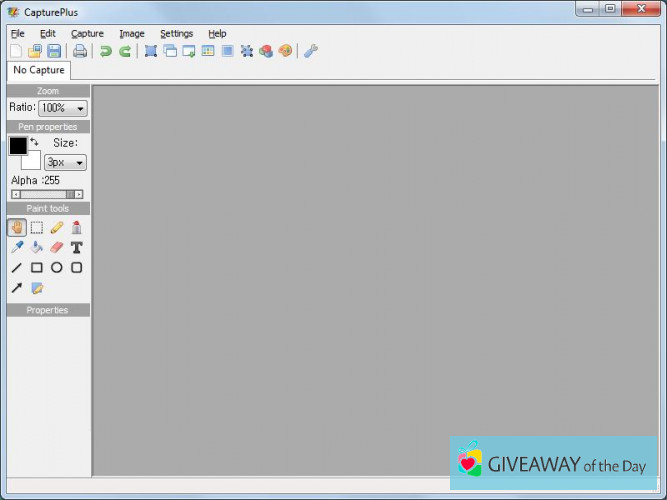Pick the Color picker eyedropper tool
This screenshot has width=667, height=500.
tap(17, 248)
